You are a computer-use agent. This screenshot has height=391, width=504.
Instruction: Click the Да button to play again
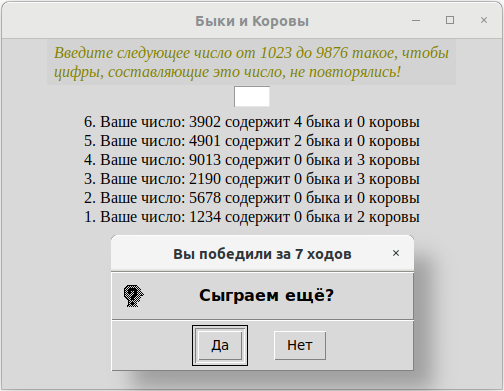pyautogui.click(x=220, y=345)
